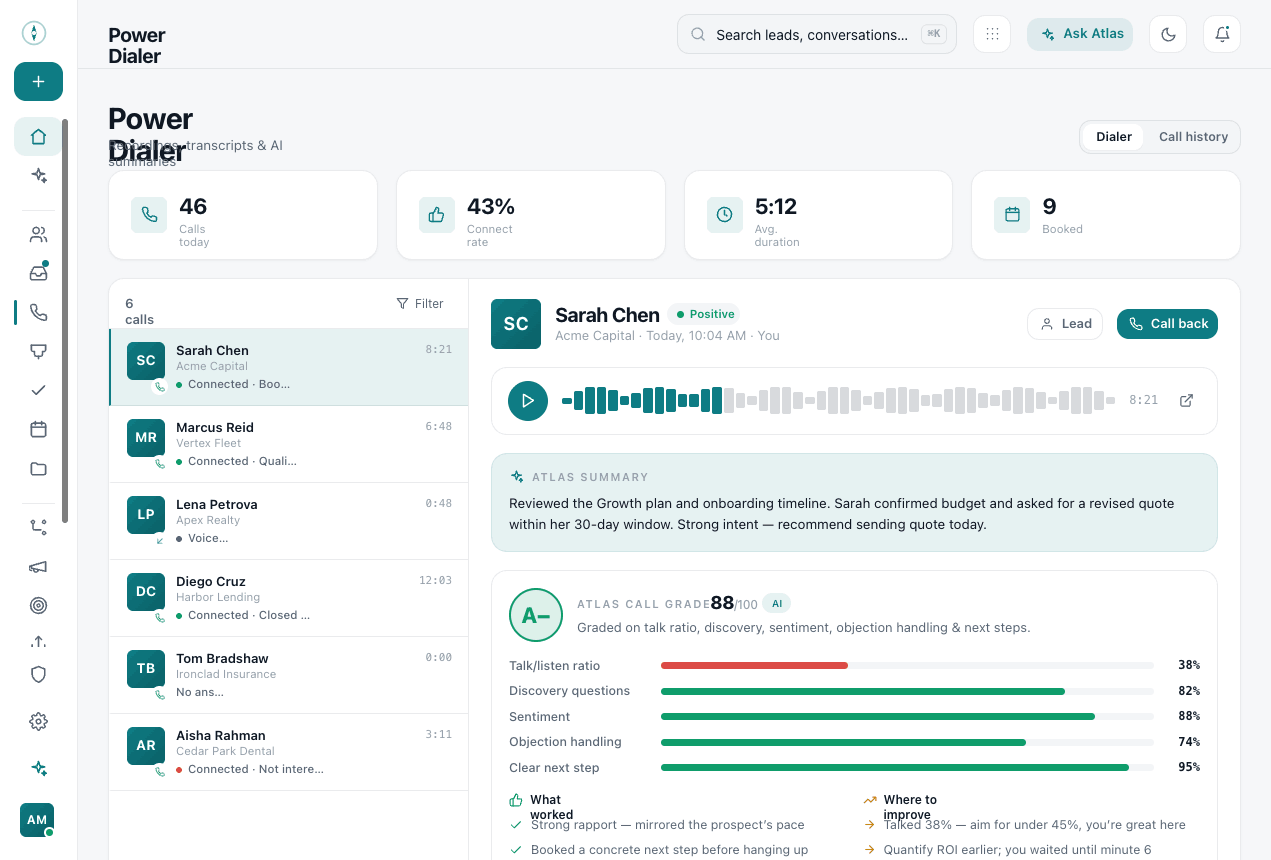Open notifications bell icon
The image size is (1271, 860).
pos(1222,34)
